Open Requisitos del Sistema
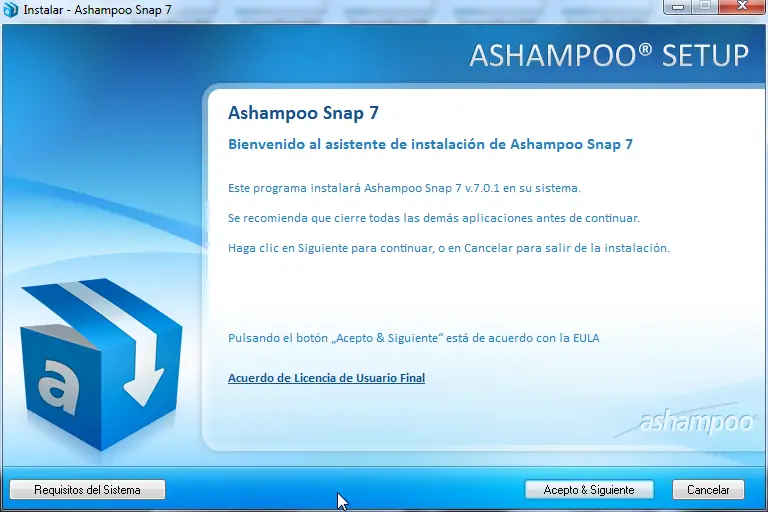The width and height of the screenshot is (768, 512). click(87, 489)
